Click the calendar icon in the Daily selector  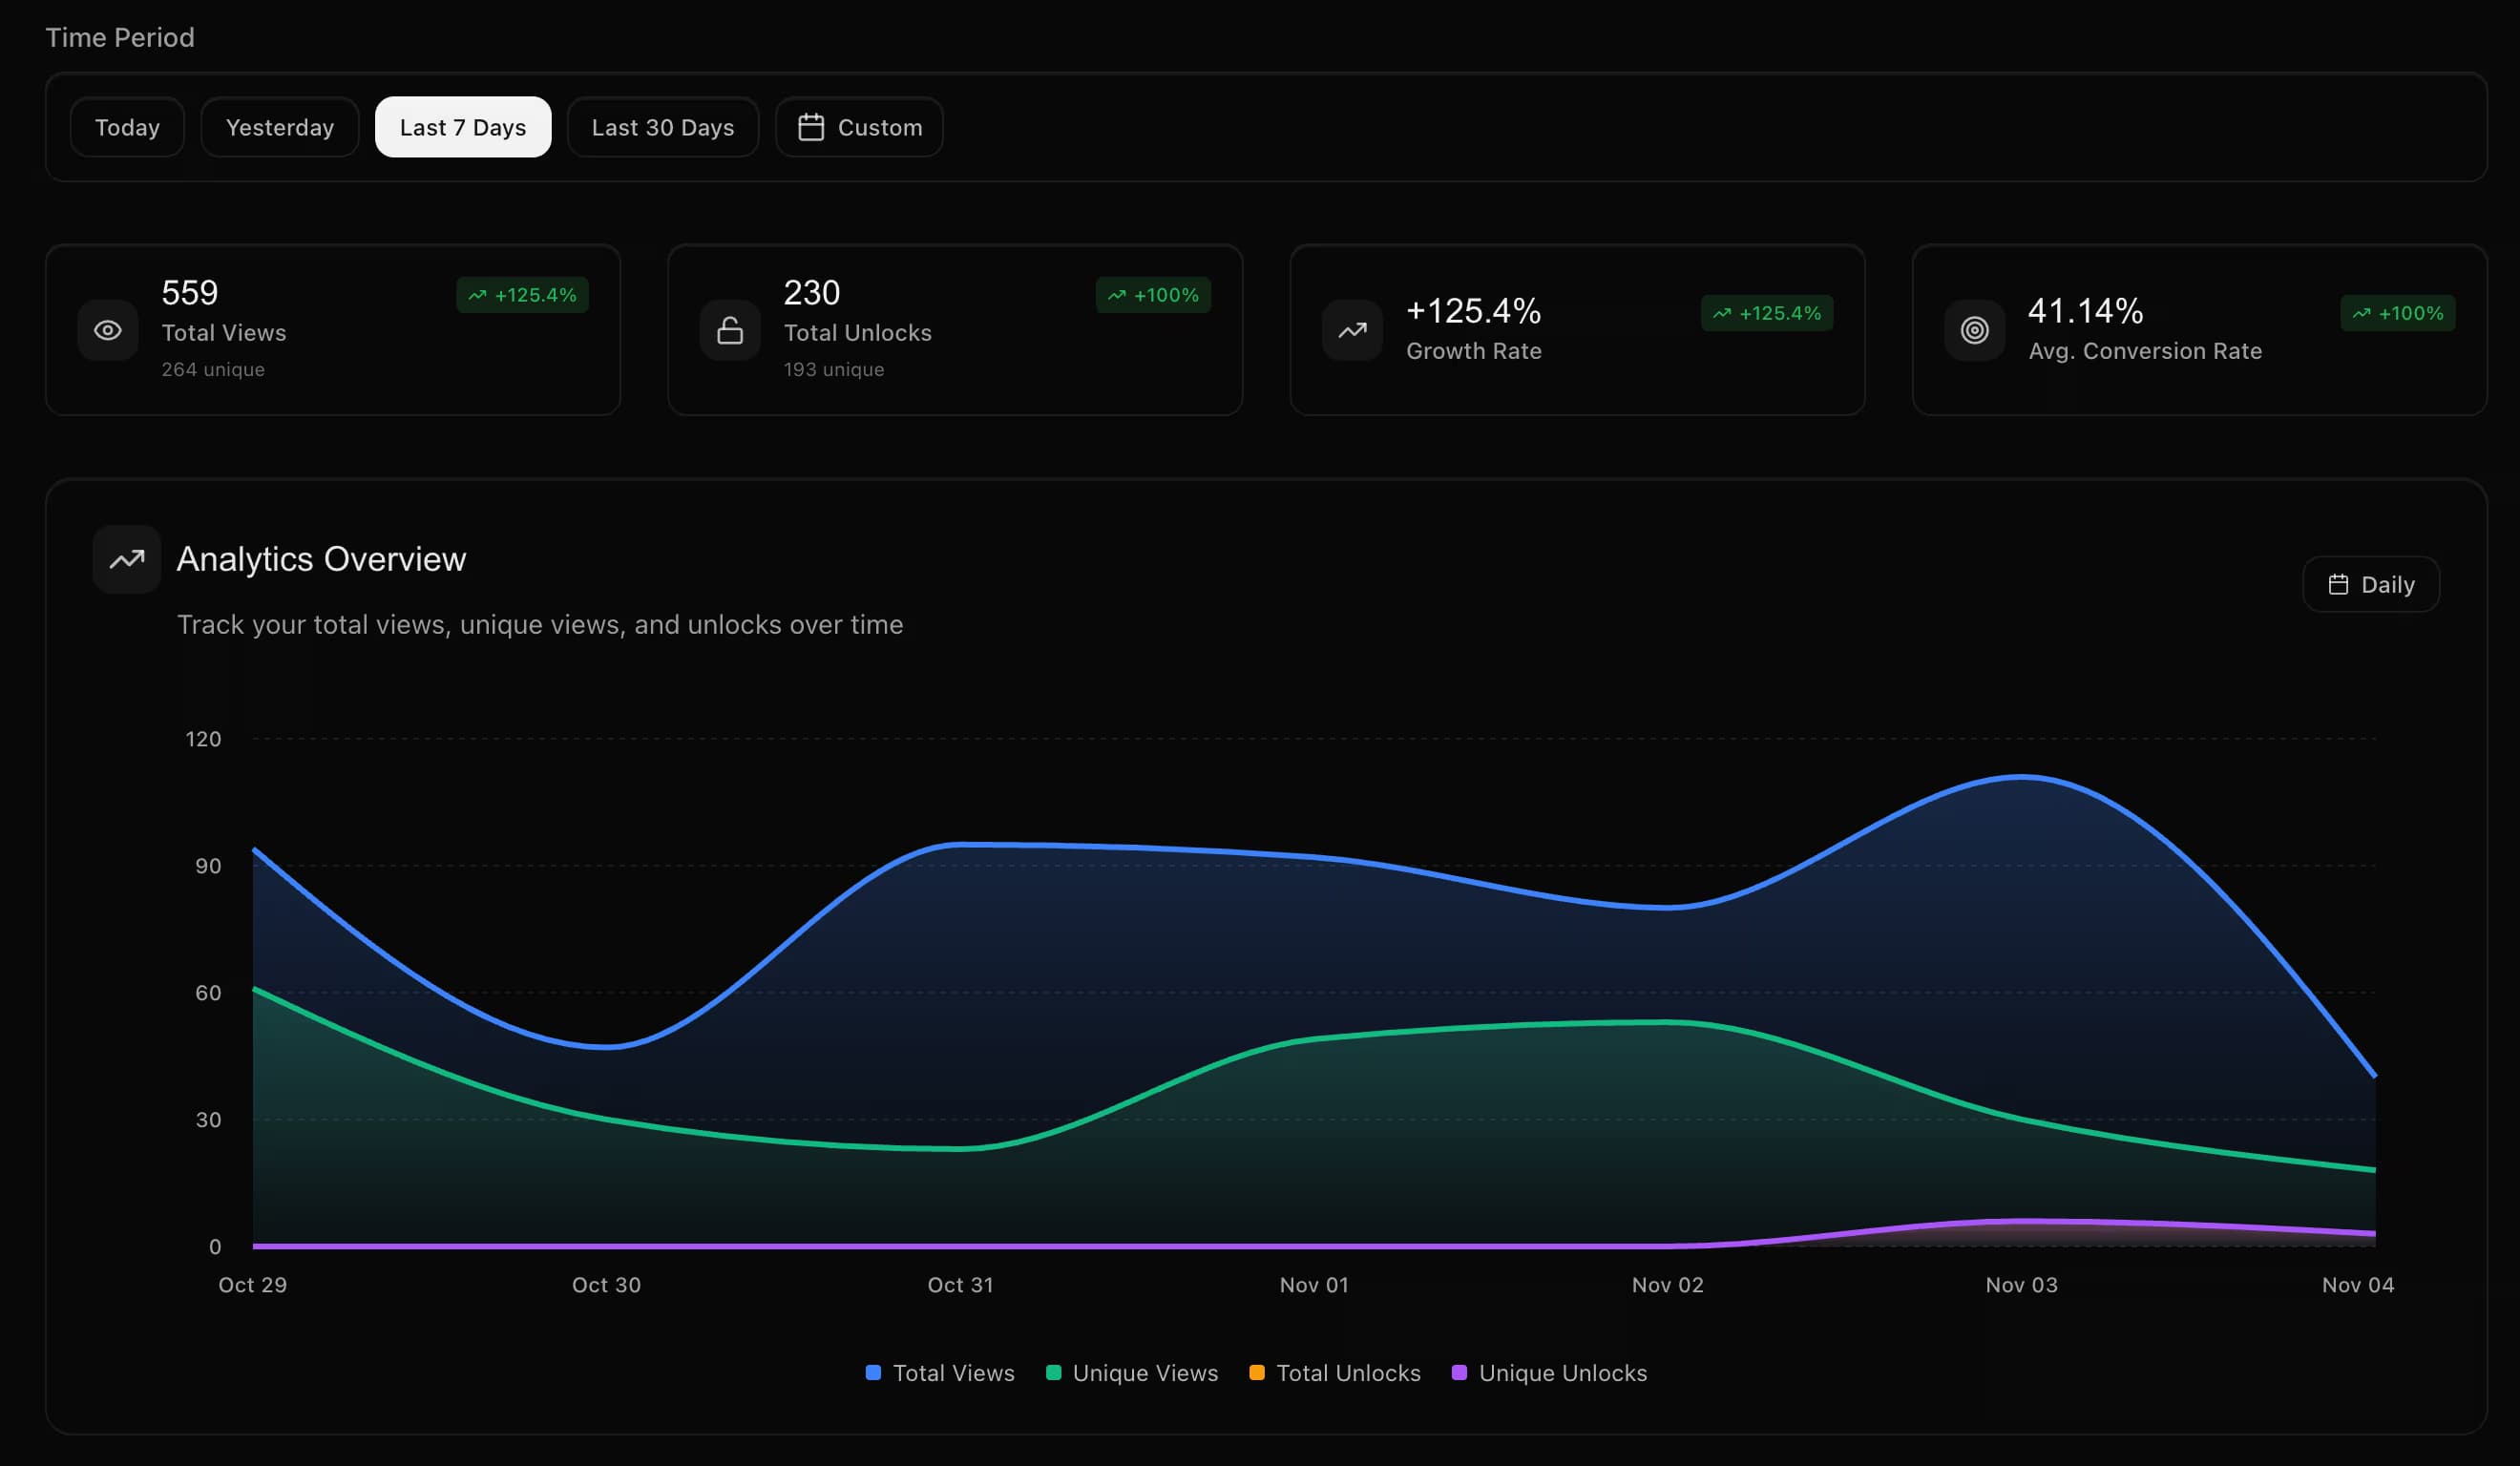point(2340,584)
